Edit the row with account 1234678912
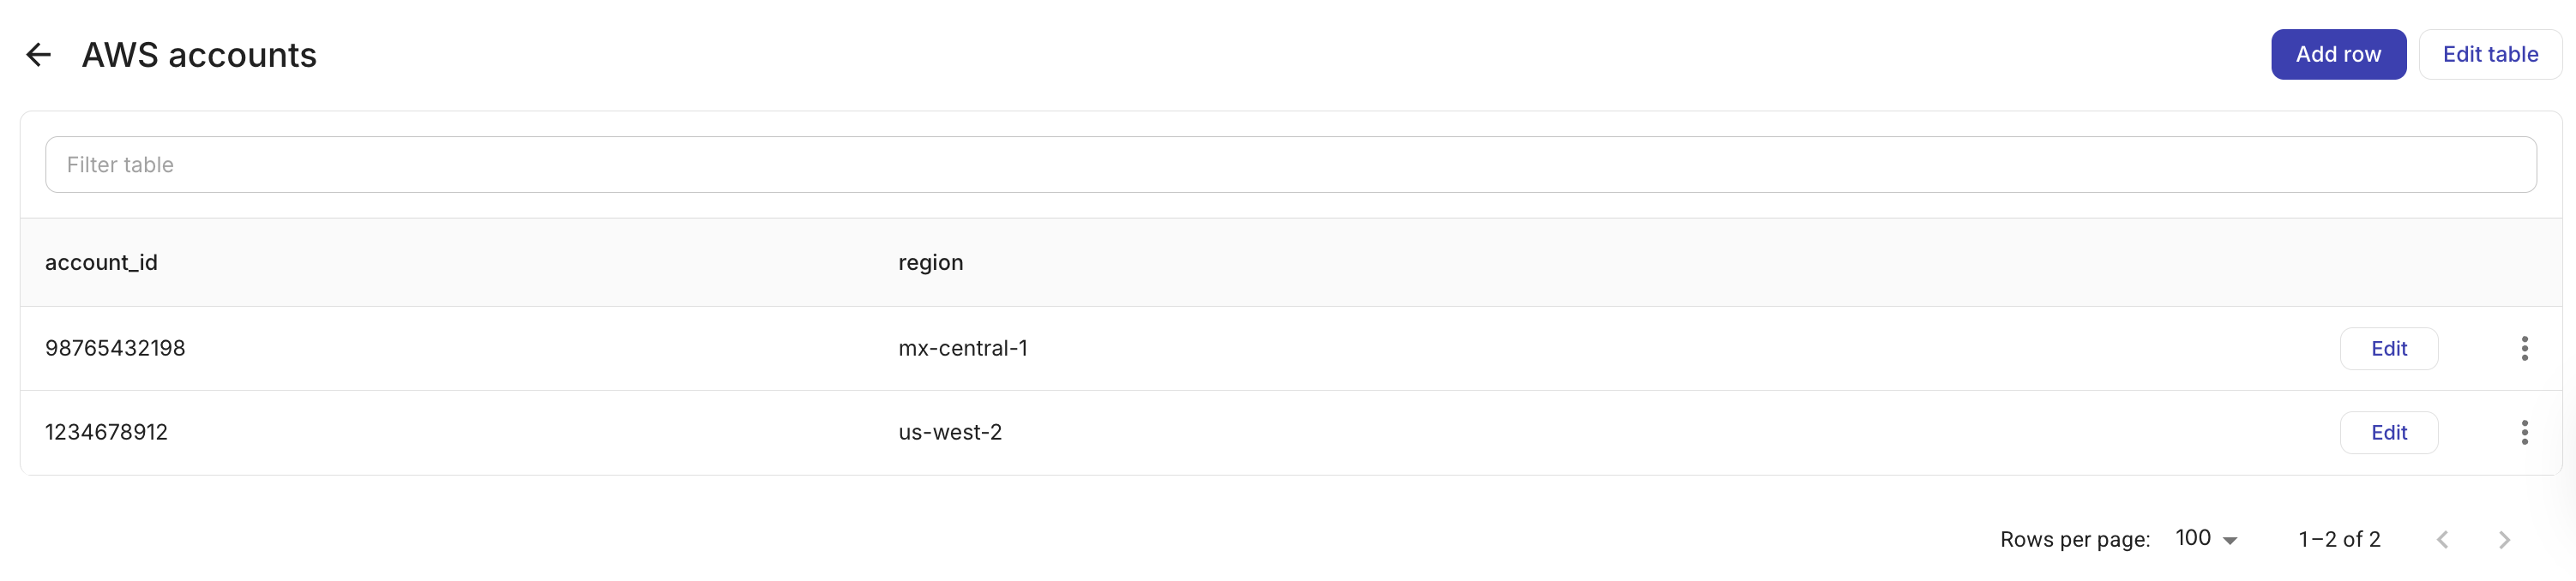Image resolution: width=2576 pixels, height=581 pixels. [2389, 431]
